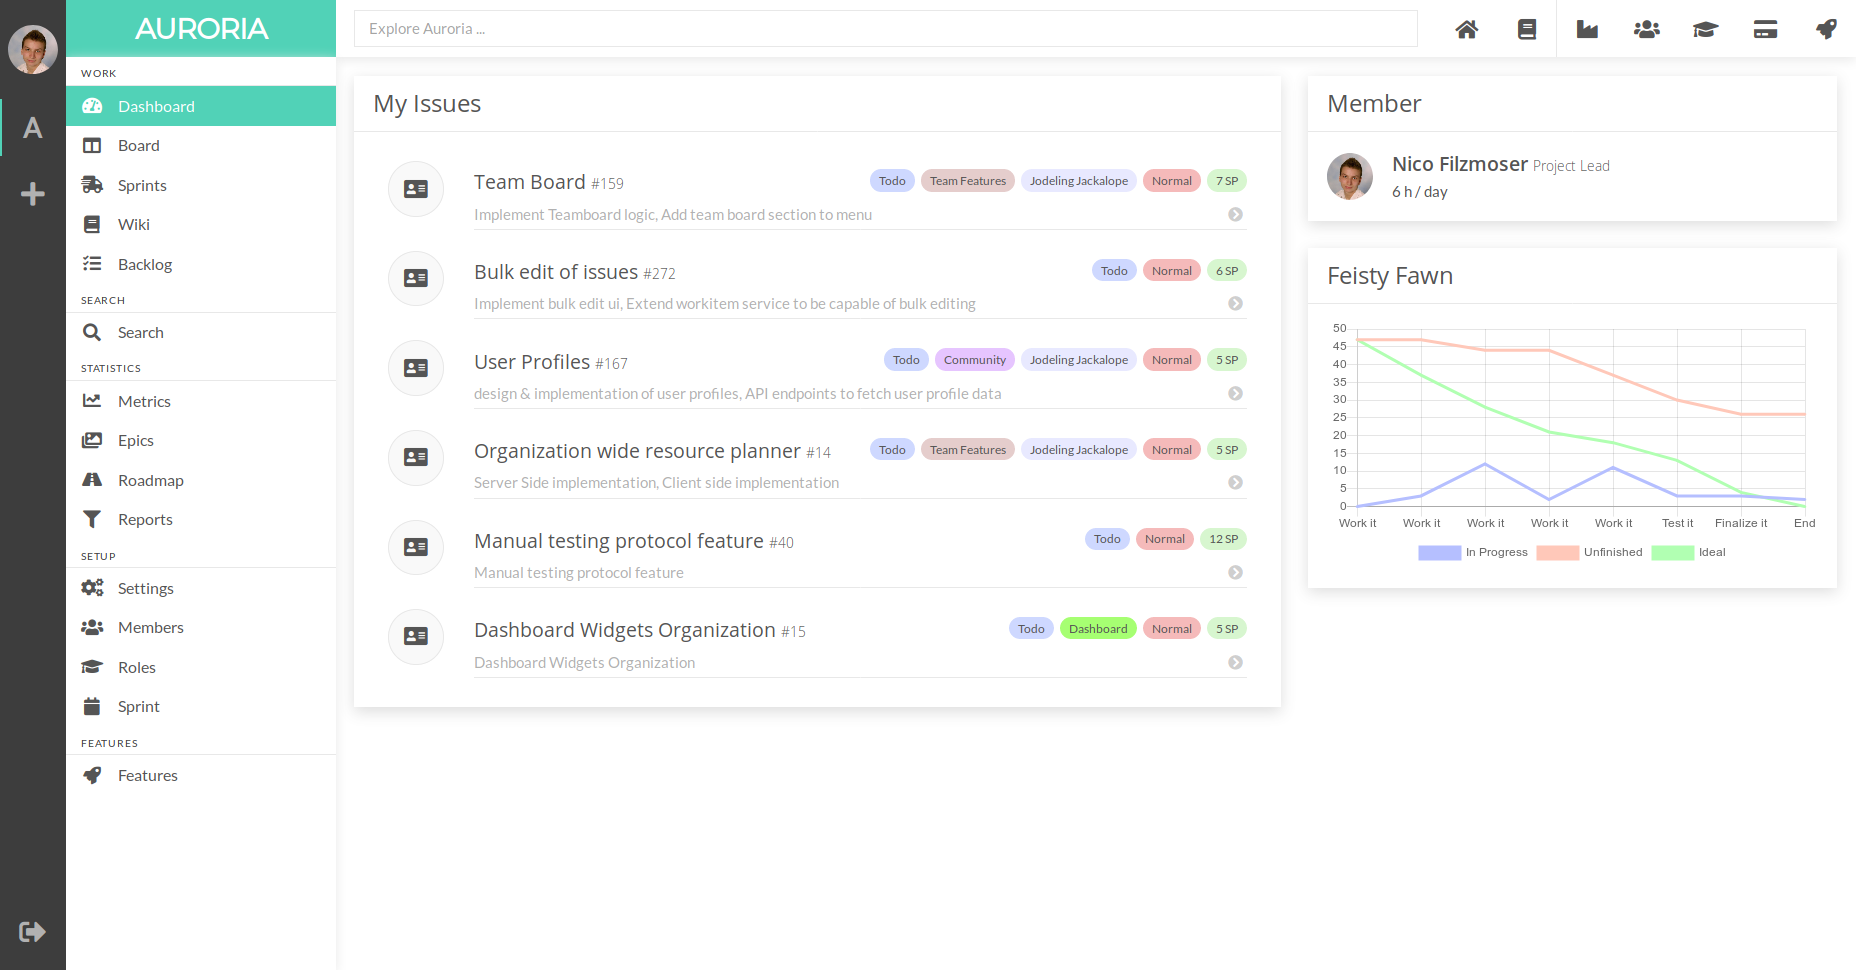Open Bulk edit of issues arrow icon
This screenshot has width=1856, height=970.
1236,303
